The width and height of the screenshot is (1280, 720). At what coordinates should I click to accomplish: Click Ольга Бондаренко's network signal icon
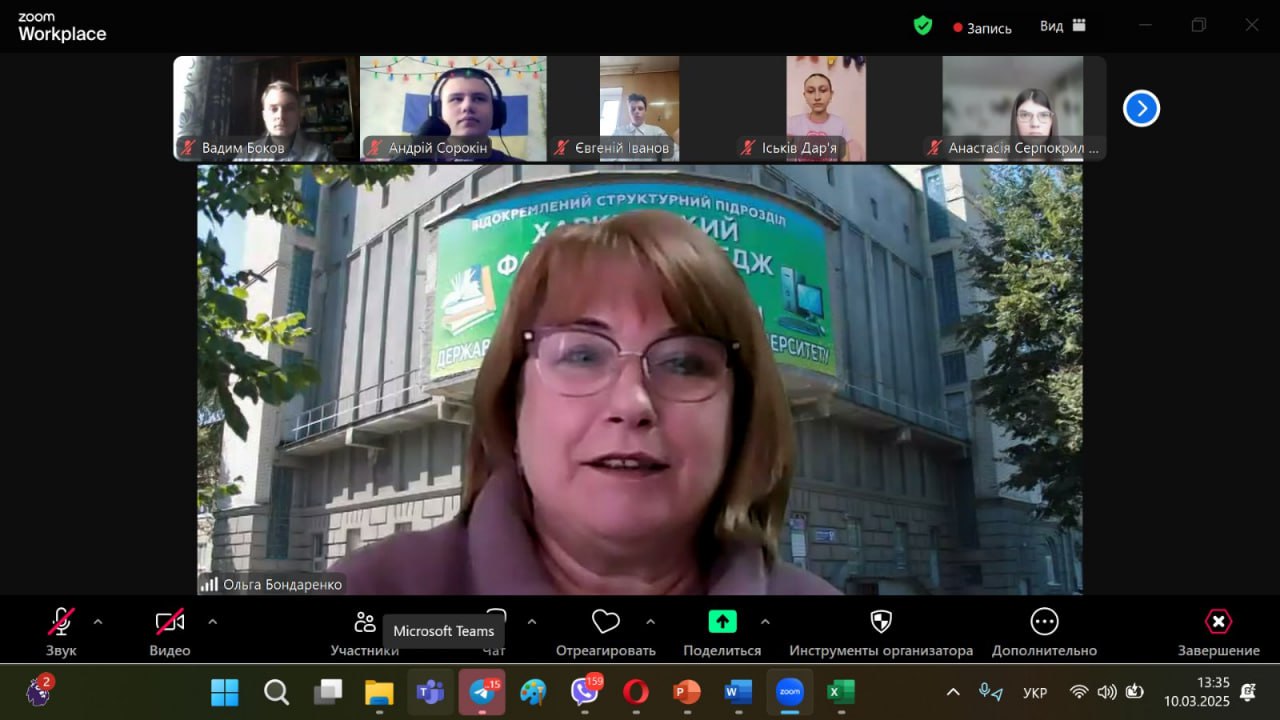click(209, 584)
